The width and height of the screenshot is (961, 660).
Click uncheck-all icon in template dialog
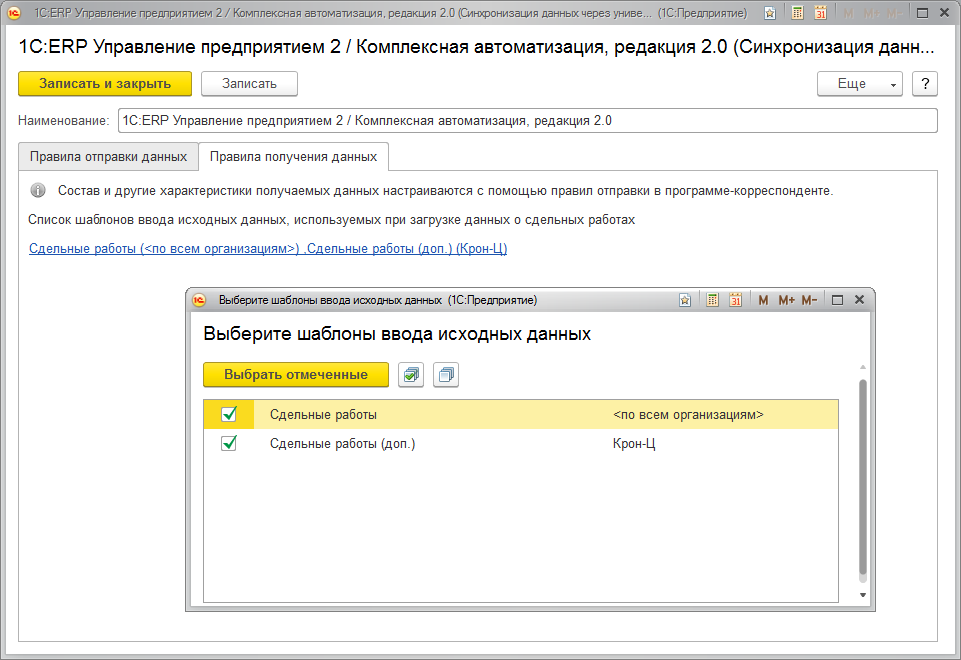click(445, 375)
